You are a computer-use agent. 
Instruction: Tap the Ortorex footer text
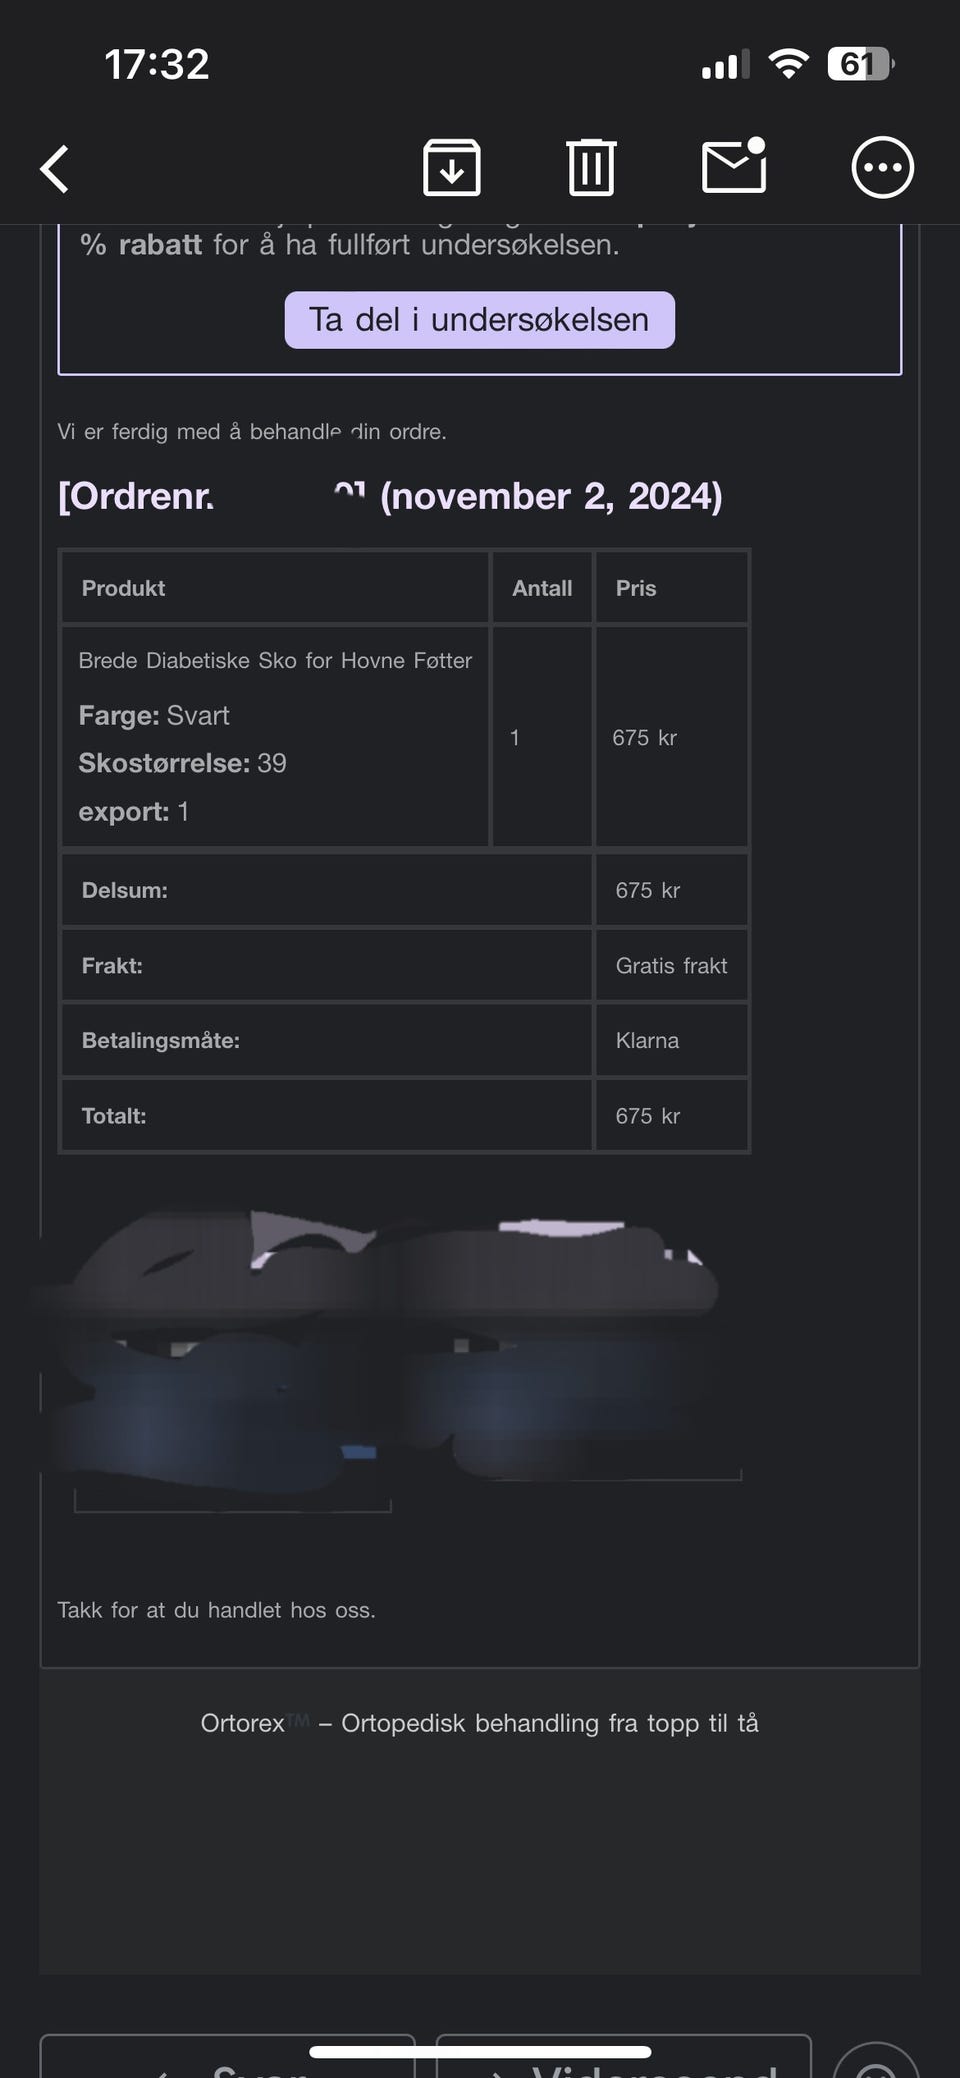pos(479,1723)
